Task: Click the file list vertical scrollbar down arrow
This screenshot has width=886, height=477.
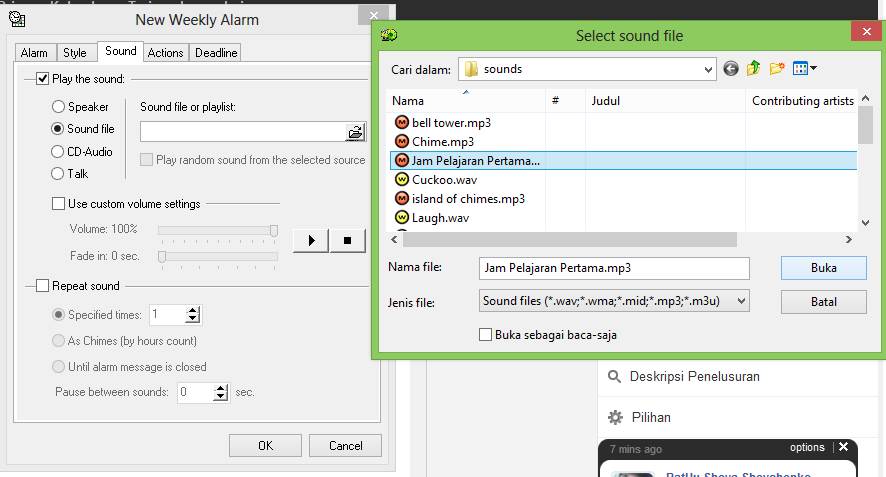Action: click(865, 223)
